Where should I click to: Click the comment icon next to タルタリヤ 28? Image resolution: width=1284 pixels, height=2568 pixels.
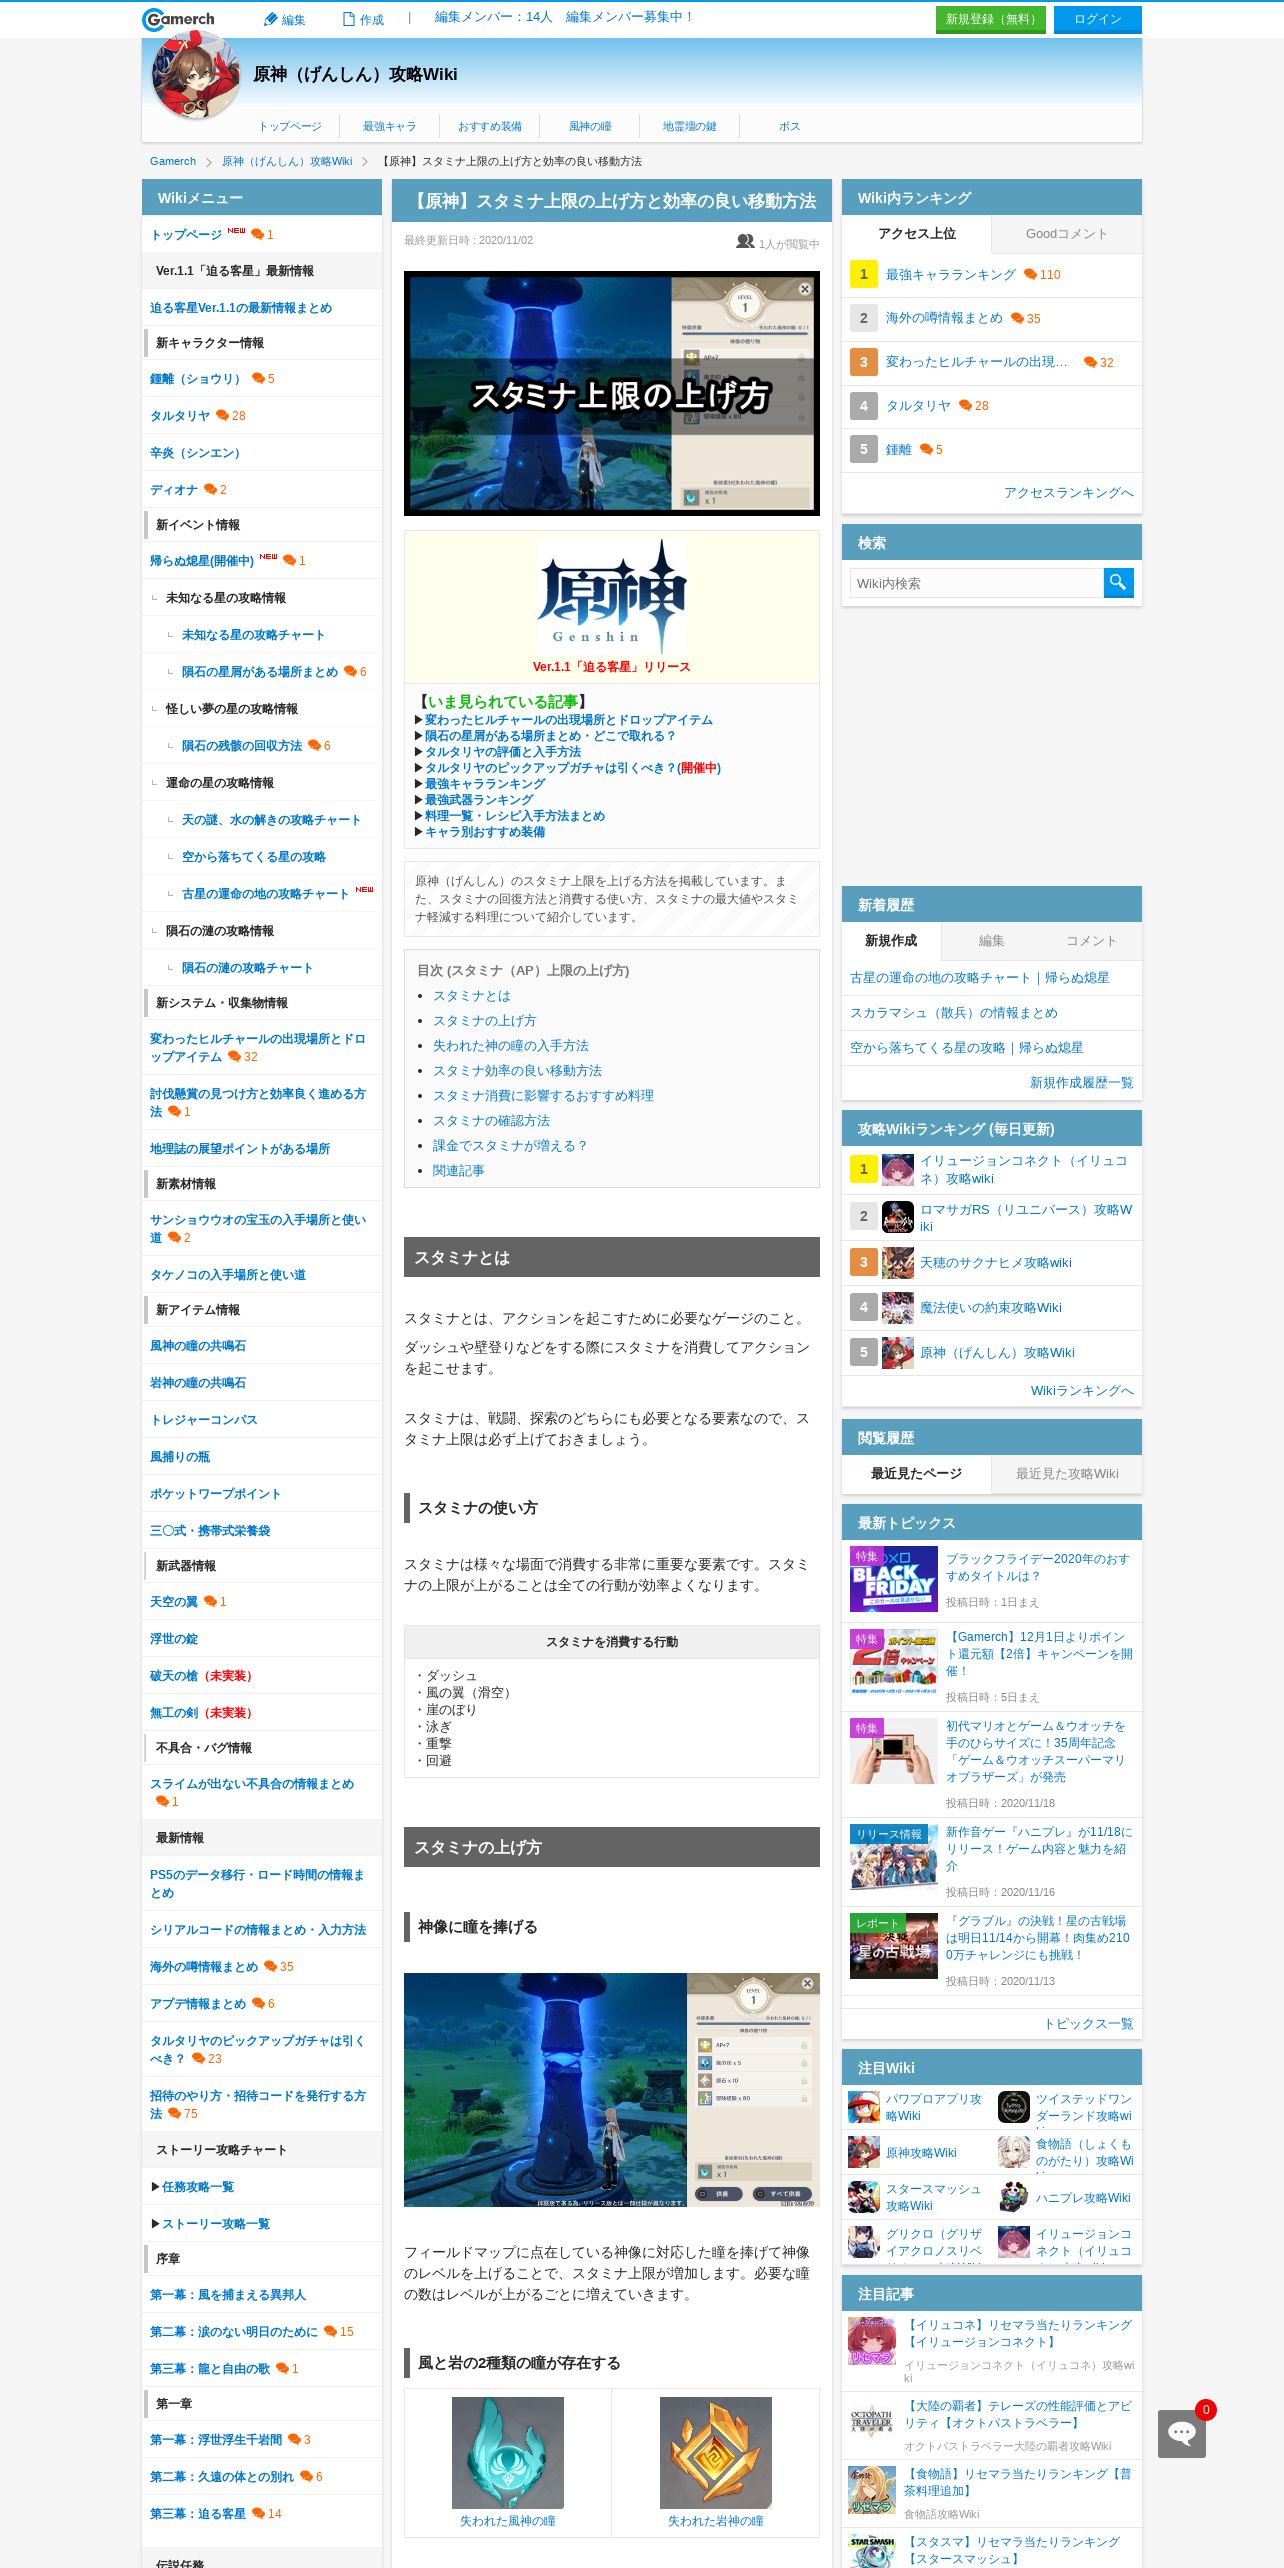222,415
